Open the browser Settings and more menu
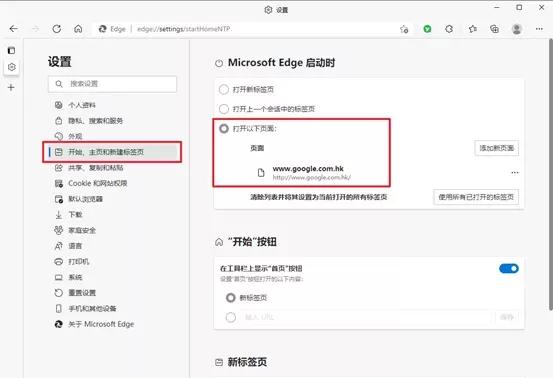Image resolution: width=553 pixels, height=378 pixels. (x=539, y=29)
